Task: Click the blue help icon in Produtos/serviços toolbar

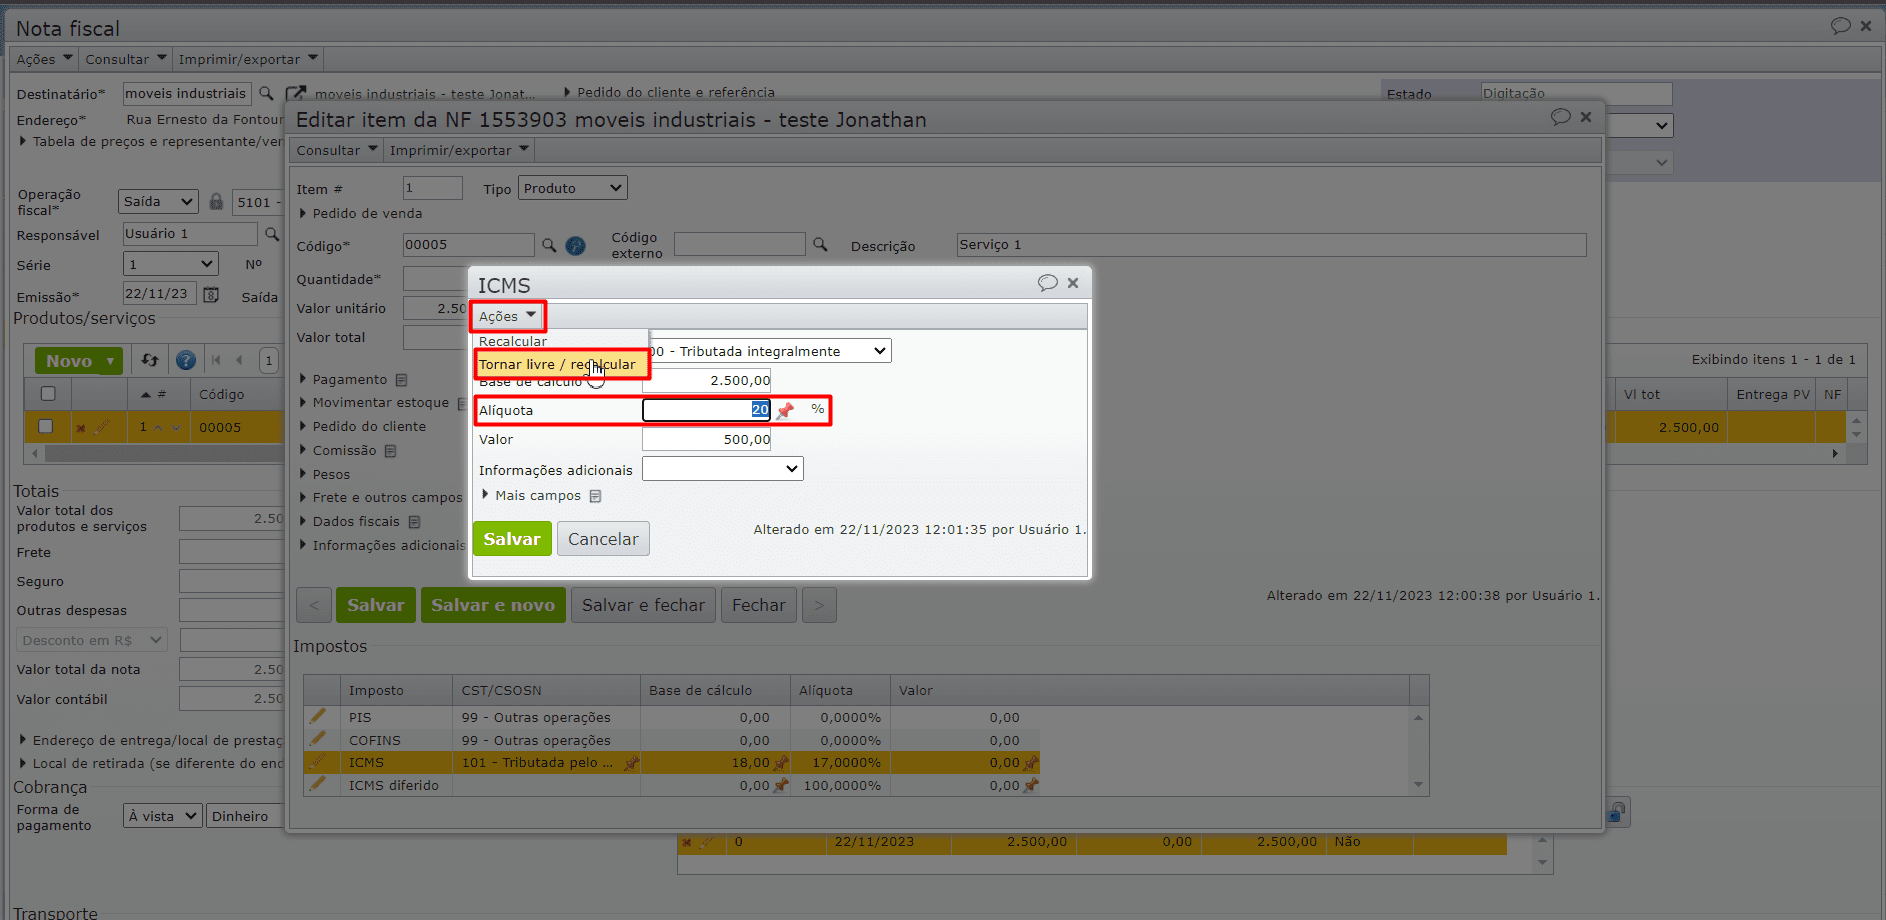Action: [x=185, y=360]
